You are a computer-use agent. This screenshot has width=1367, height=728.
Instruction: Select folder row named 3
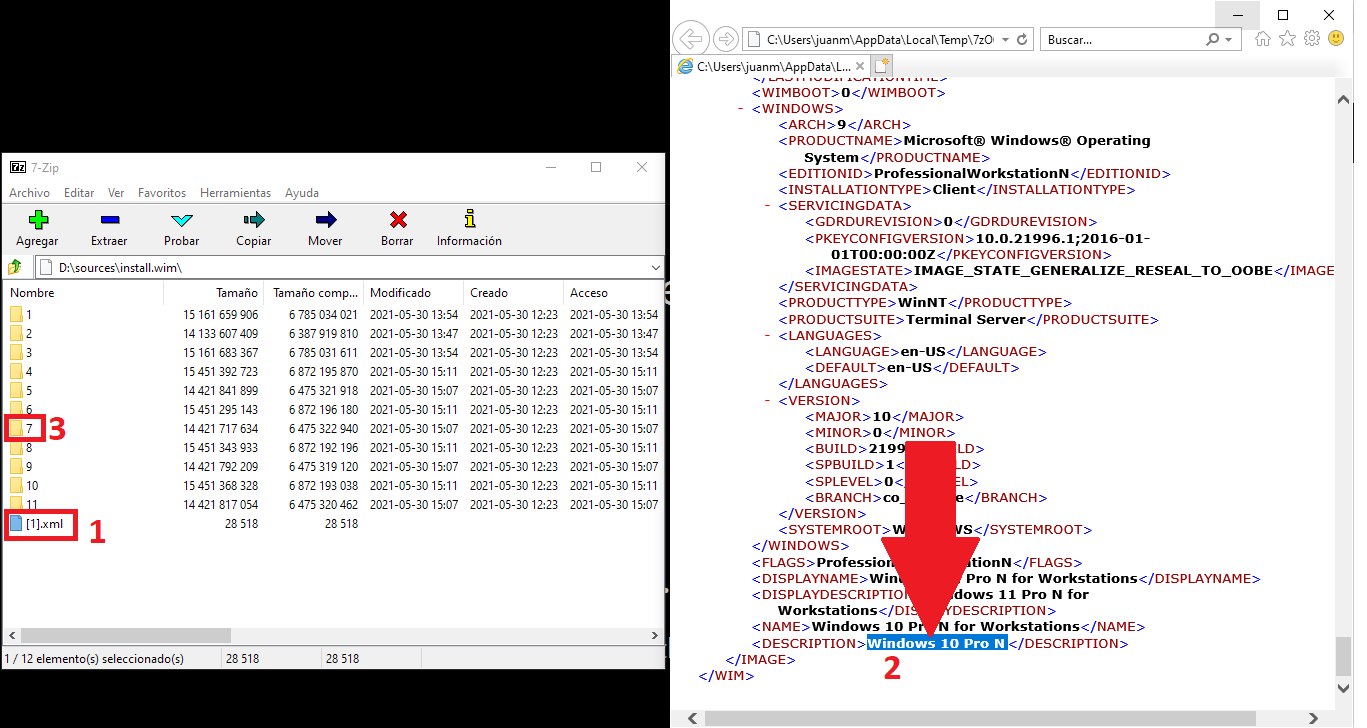[334, 352]
